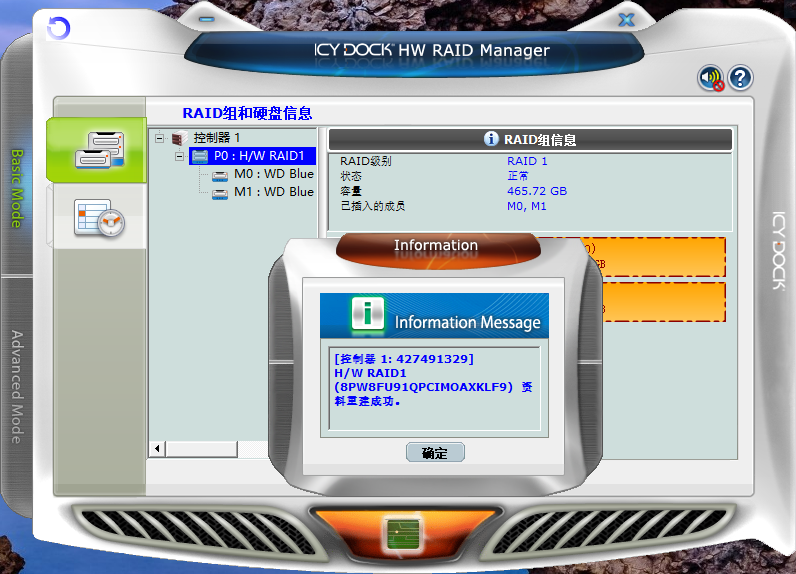This screenshot has height=574, width=796.
Task: Click the lower orange disk block
Action: tap(662, 302)
